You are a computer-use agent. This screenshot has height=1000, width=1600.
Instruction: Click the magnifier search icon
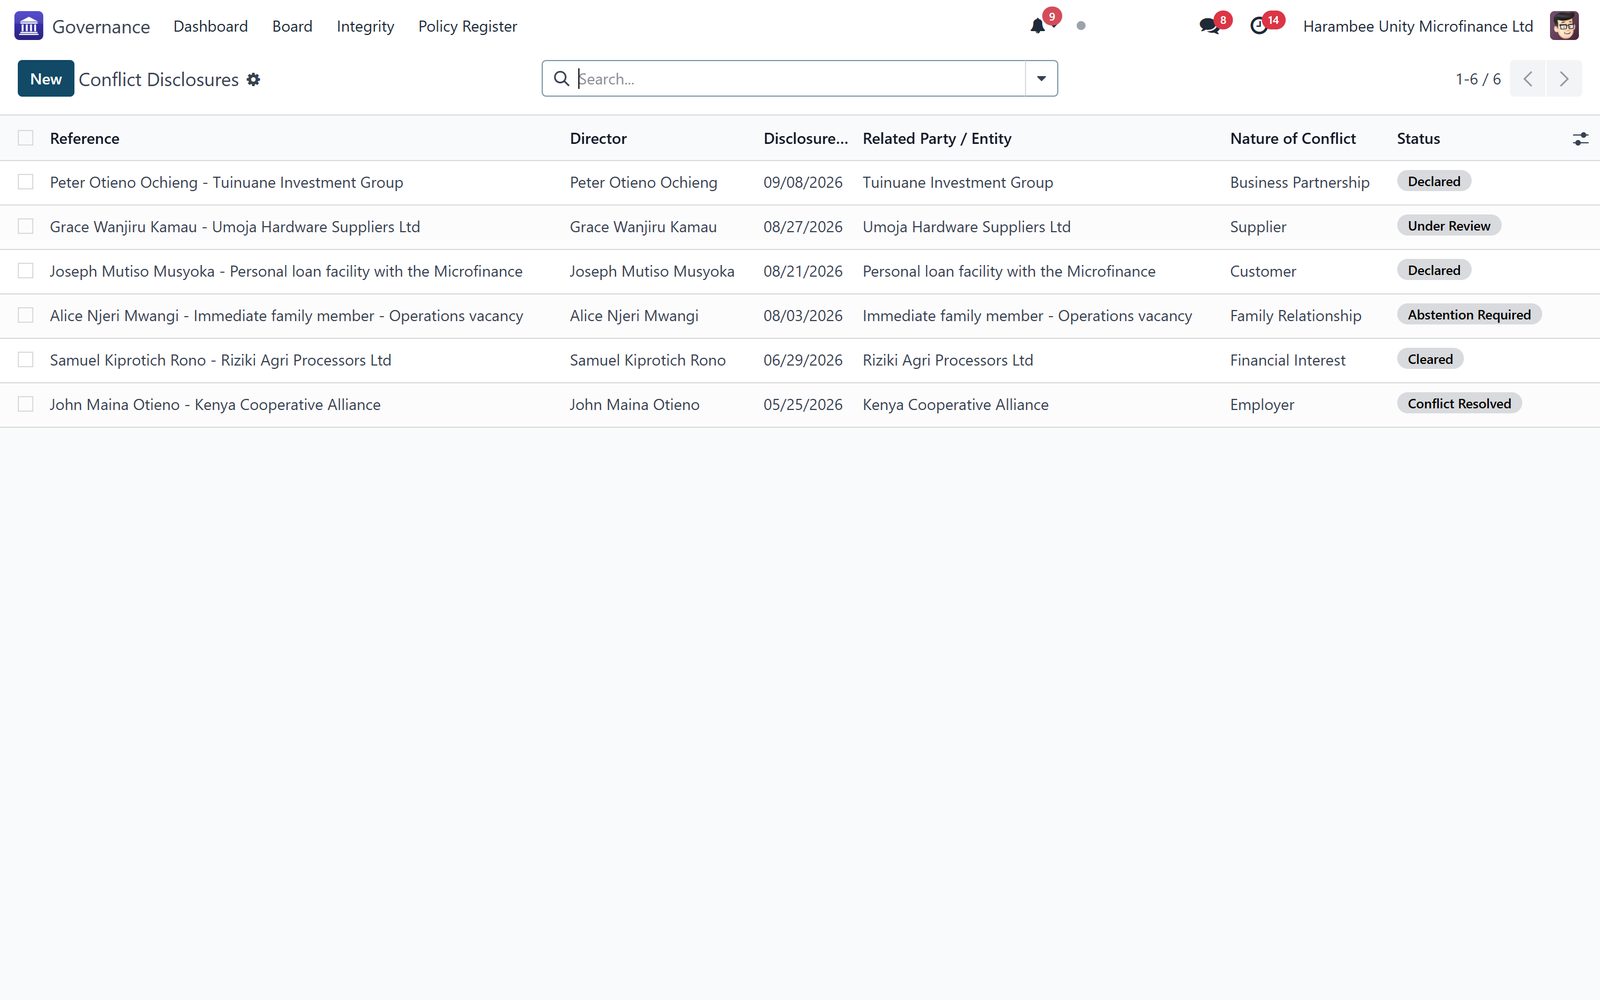pyautogui.click(x=561, y=79)
